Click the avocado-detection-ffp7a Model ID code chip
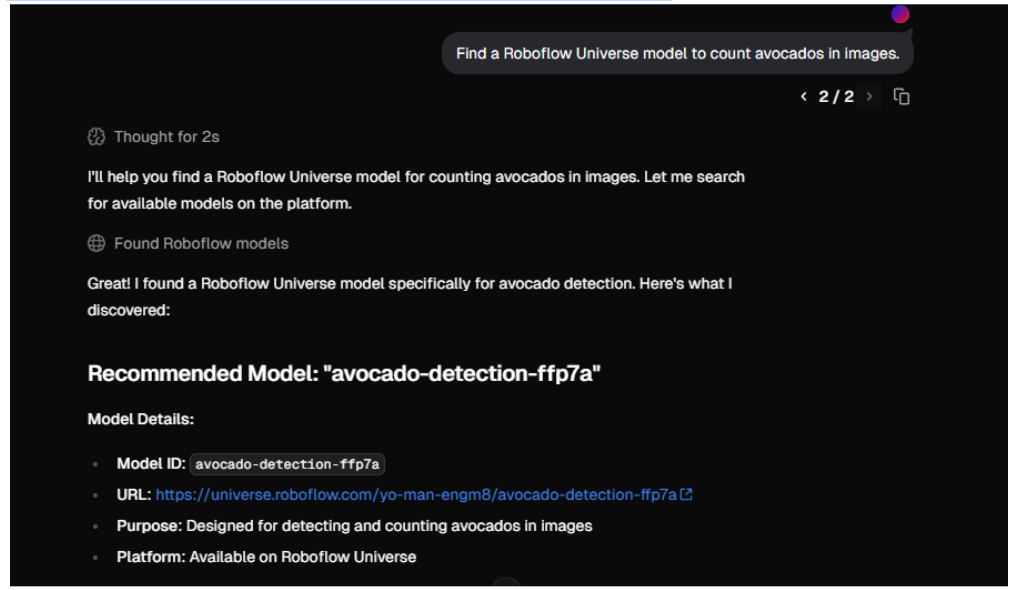The image size is (1012, 590). pyautogui.click(x=287, y=464)
